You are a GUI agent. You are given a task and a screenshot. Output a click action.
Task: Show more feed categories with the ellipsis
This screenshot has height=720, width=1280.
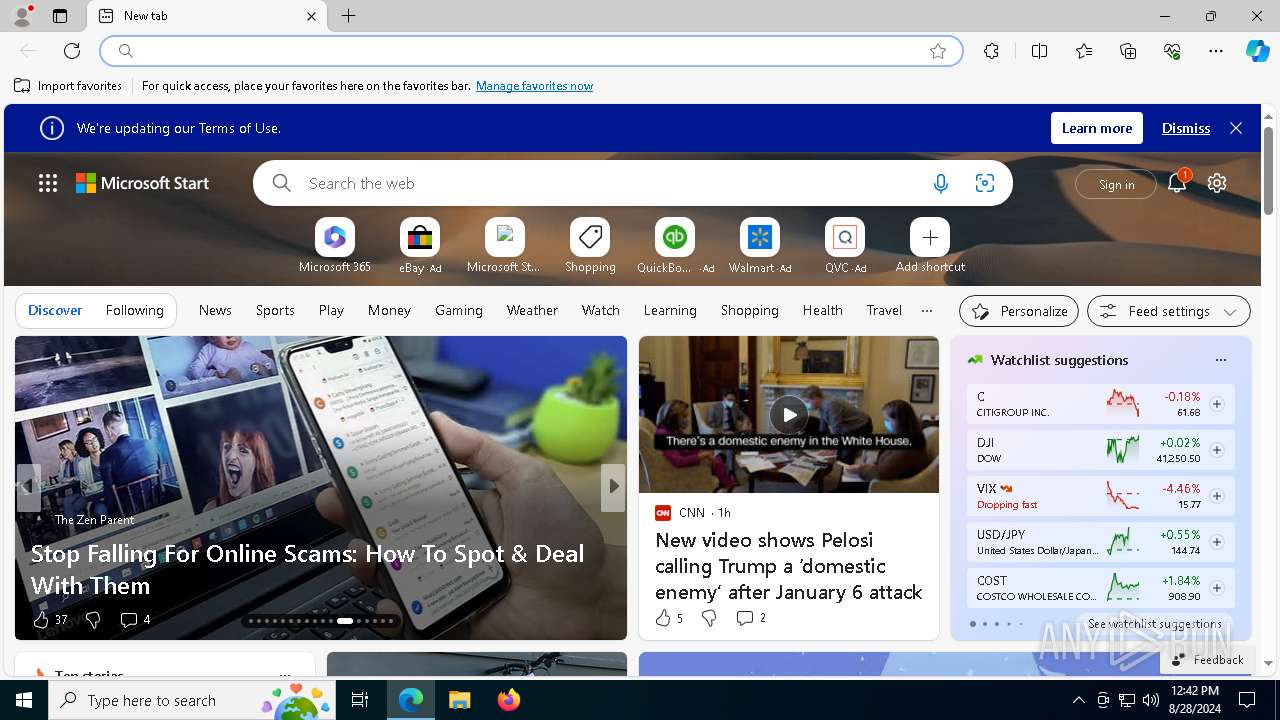point(927,310)
